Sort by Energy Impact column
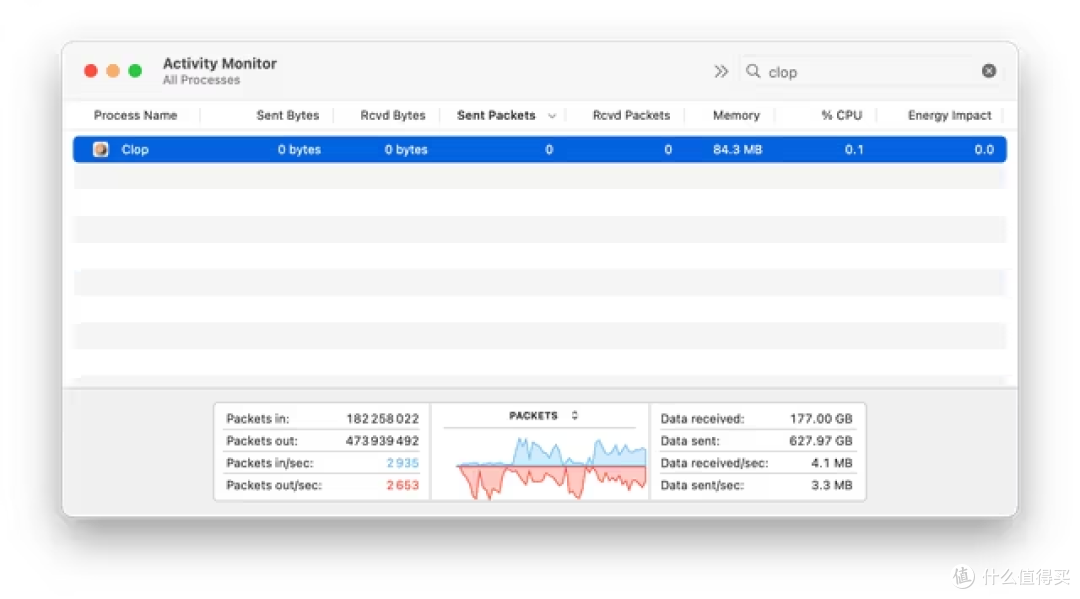Viewport: 1080px width, 599px height. (950, 116)
